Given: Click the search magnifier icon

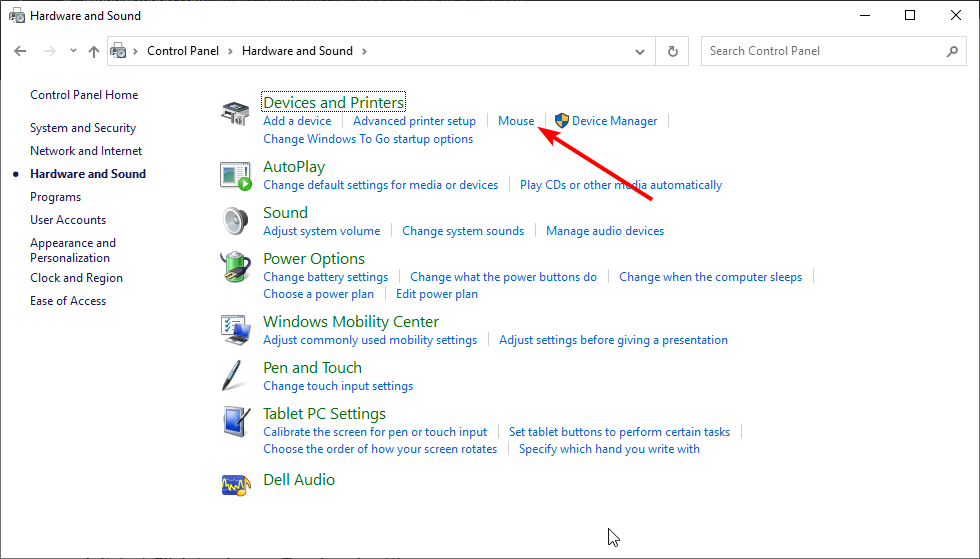Looking at the screenshot, I should [x=952, y=51].
